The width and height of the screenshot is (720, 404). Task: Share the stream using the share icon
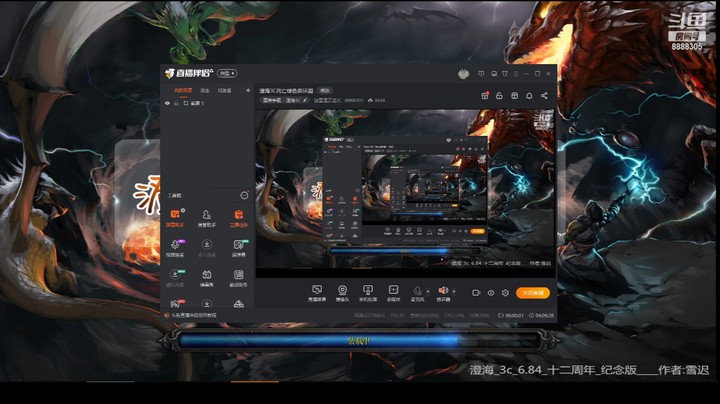(544, 95)
